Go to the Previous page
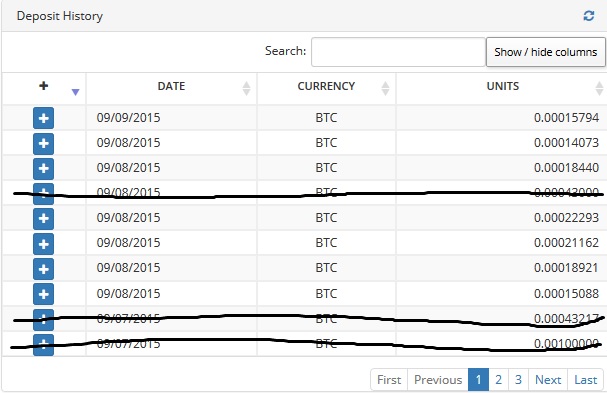Image resolution: width=607 pixels, height=393 pixels. click(x=438, y=380)
